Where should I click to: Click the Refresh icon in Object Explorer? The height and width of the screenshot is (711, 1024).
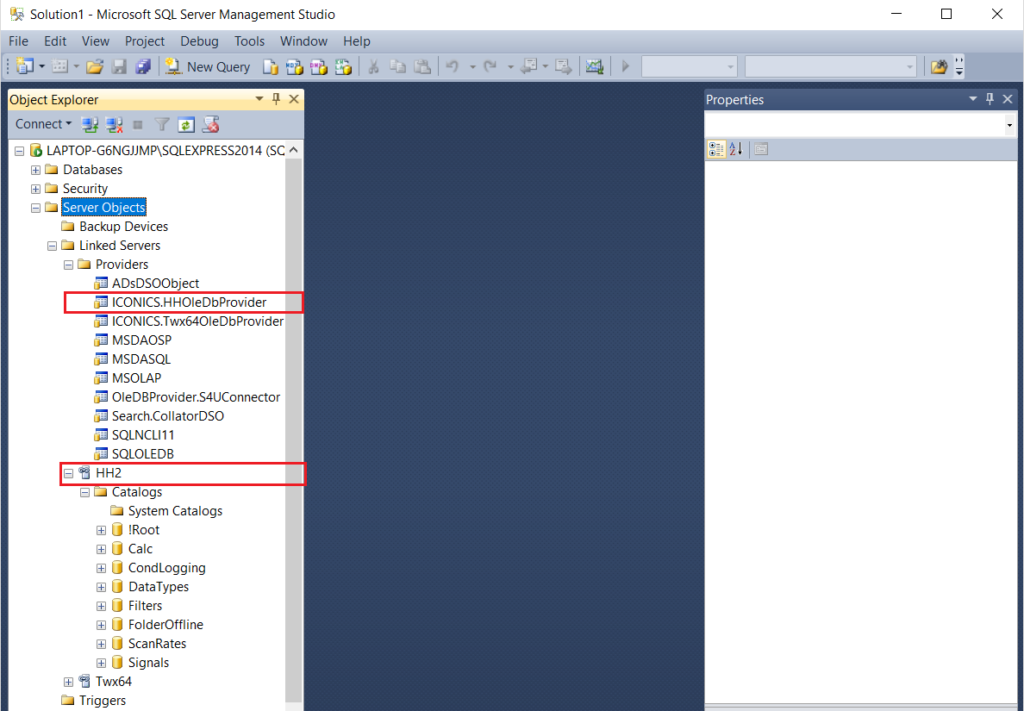186,124
